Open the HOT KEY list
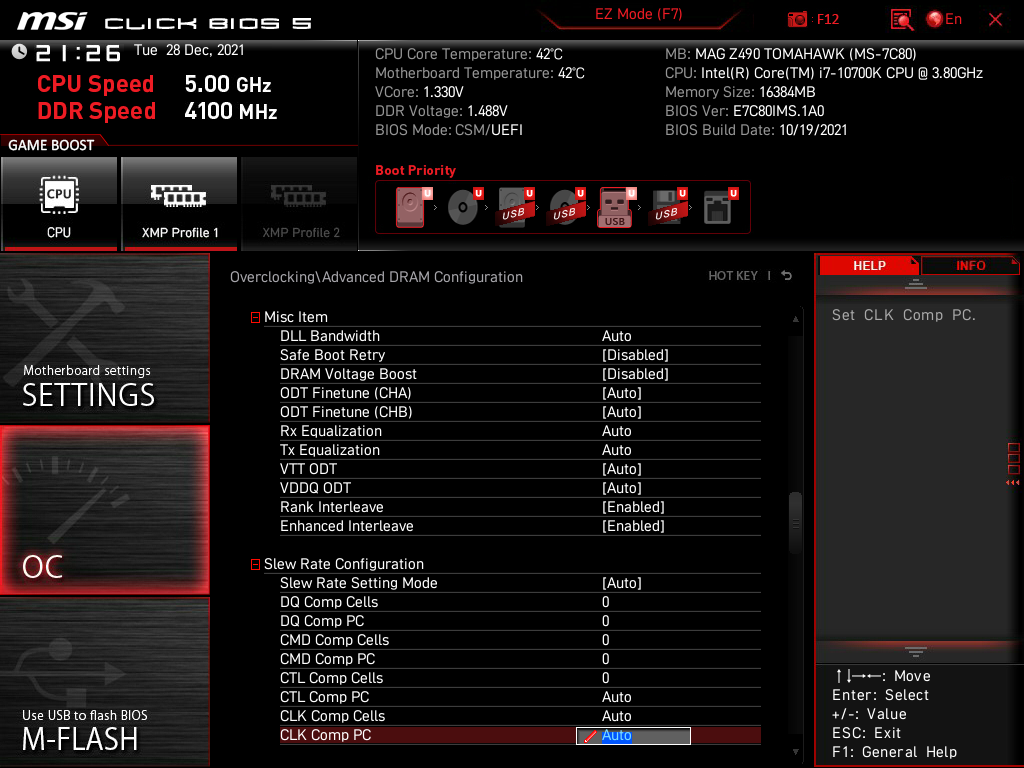This screenshot has height=768, width=1024. [x=733, y=276]
